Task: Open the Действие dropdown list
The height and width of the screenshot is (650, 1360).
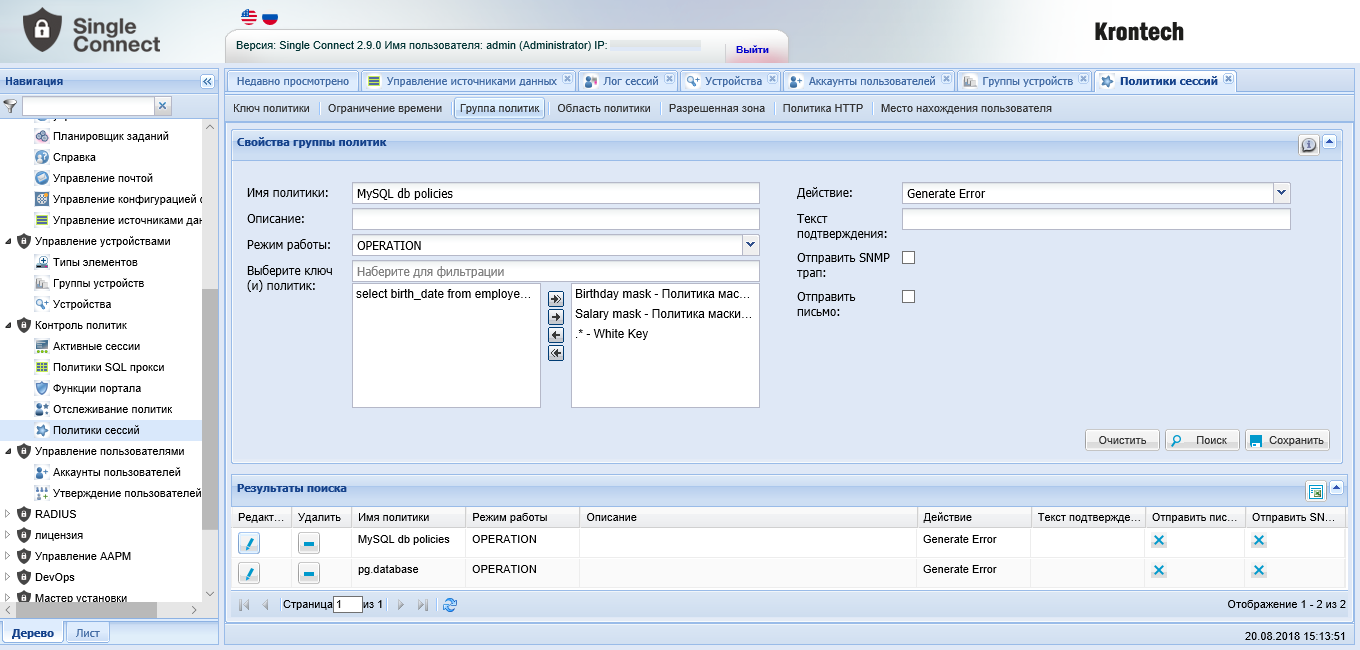Action: [x=1281, y=193]
